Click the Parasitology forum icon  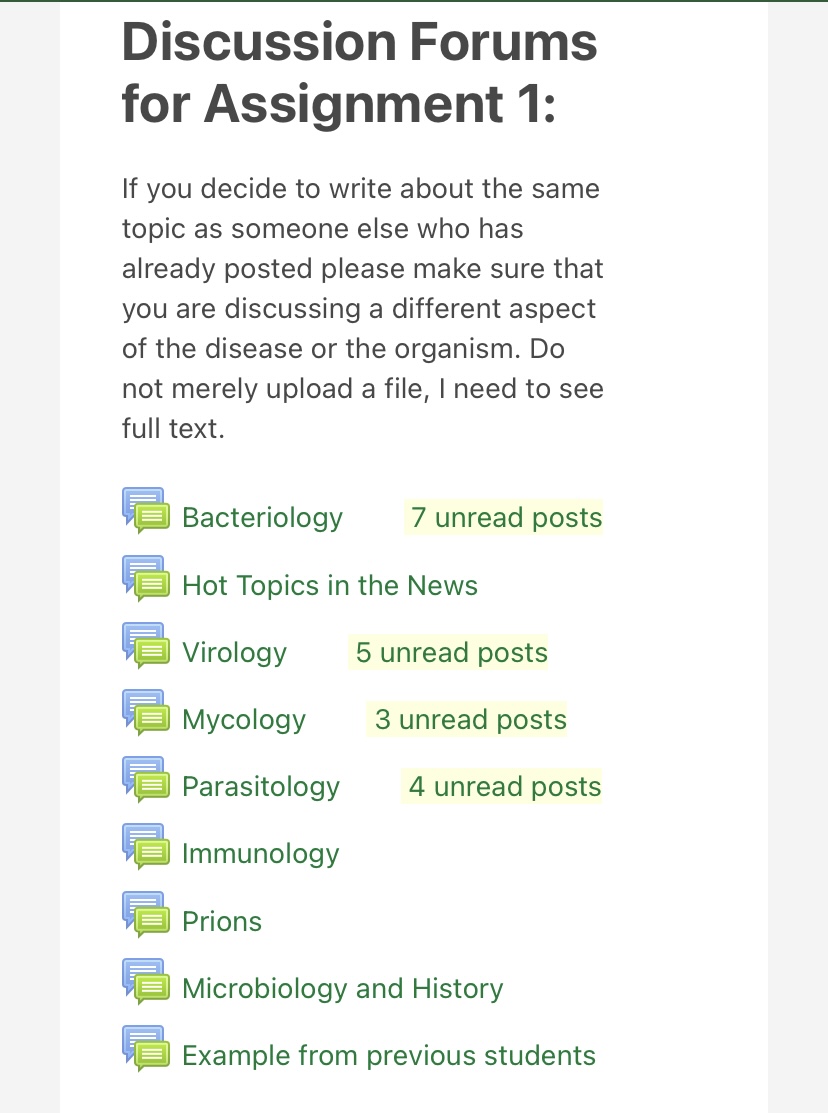(145, 778)
